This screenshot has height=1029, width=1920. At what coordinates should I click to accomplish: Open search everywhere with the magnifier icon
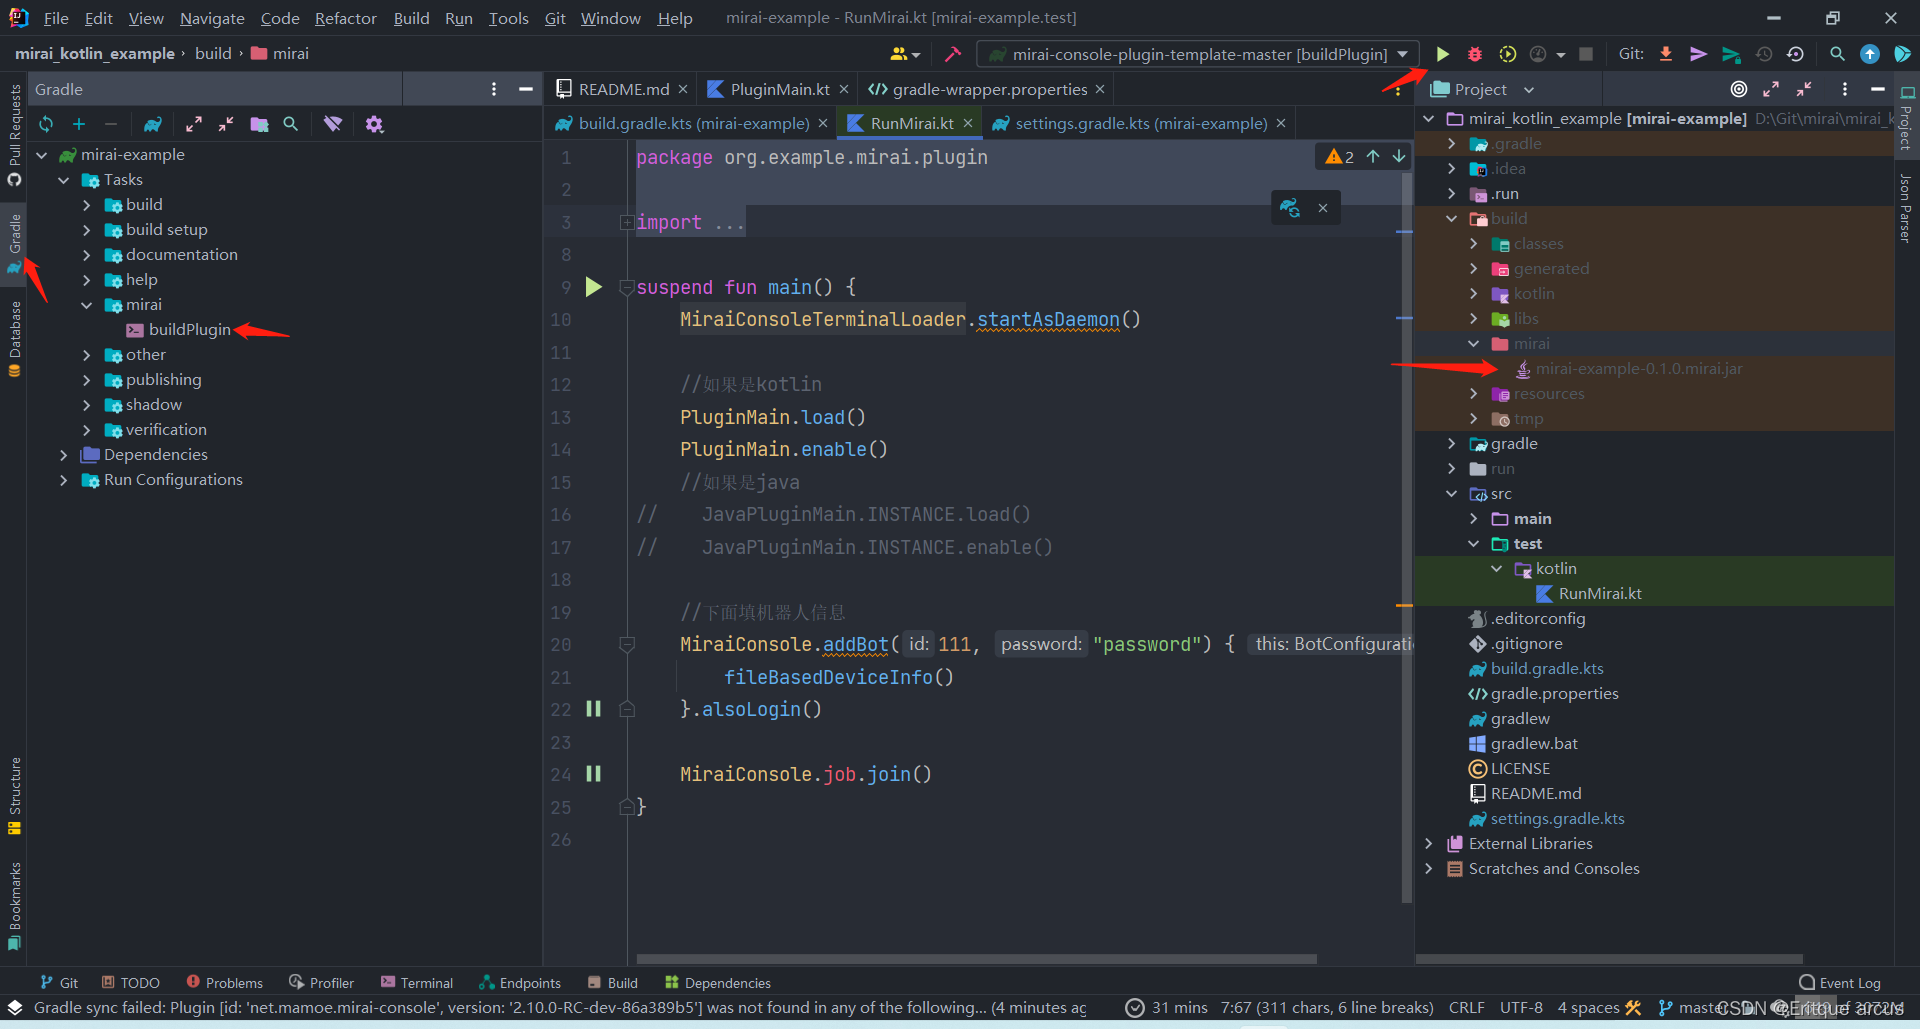coord(1838,54)
